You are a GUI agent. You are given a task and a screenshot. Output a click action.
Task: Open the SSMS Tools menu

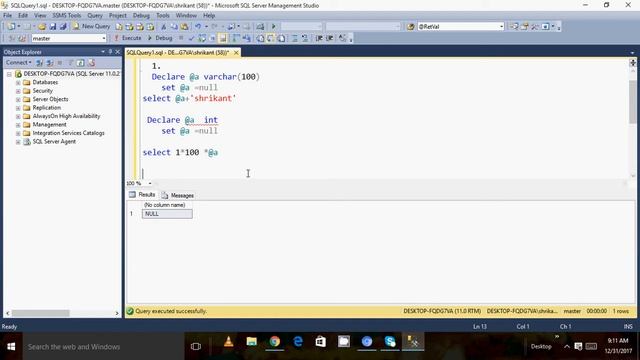67,16
